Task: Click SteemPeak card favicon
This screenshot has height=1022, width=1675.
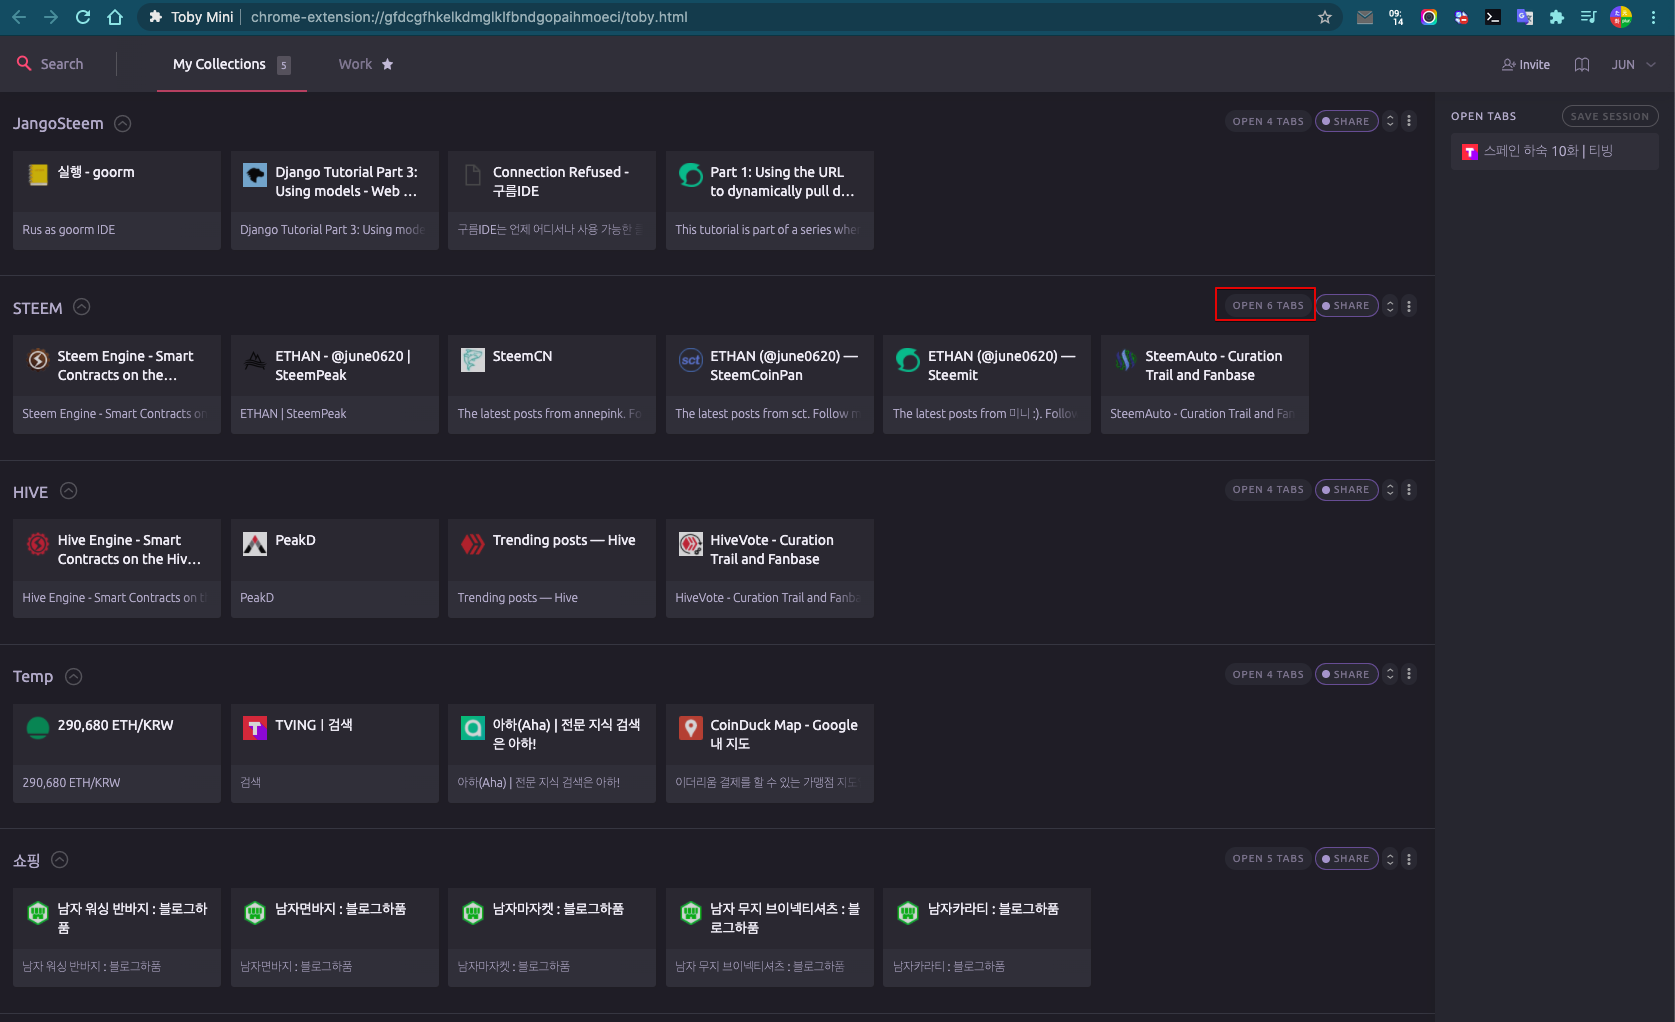Action: [x=256, y=360]
